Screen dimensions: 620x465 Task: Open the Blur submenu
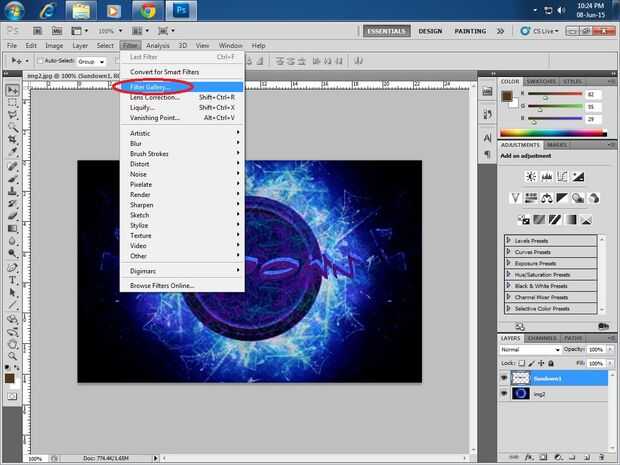click(182, 144)
